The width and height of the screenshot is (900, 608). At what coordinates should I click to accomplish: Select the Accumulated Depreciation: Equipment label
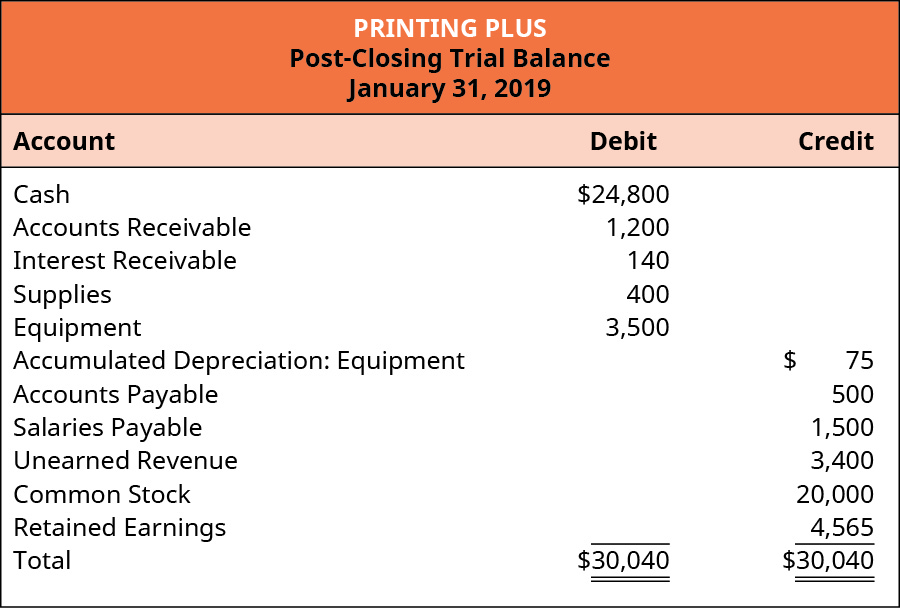pos(239,361)
